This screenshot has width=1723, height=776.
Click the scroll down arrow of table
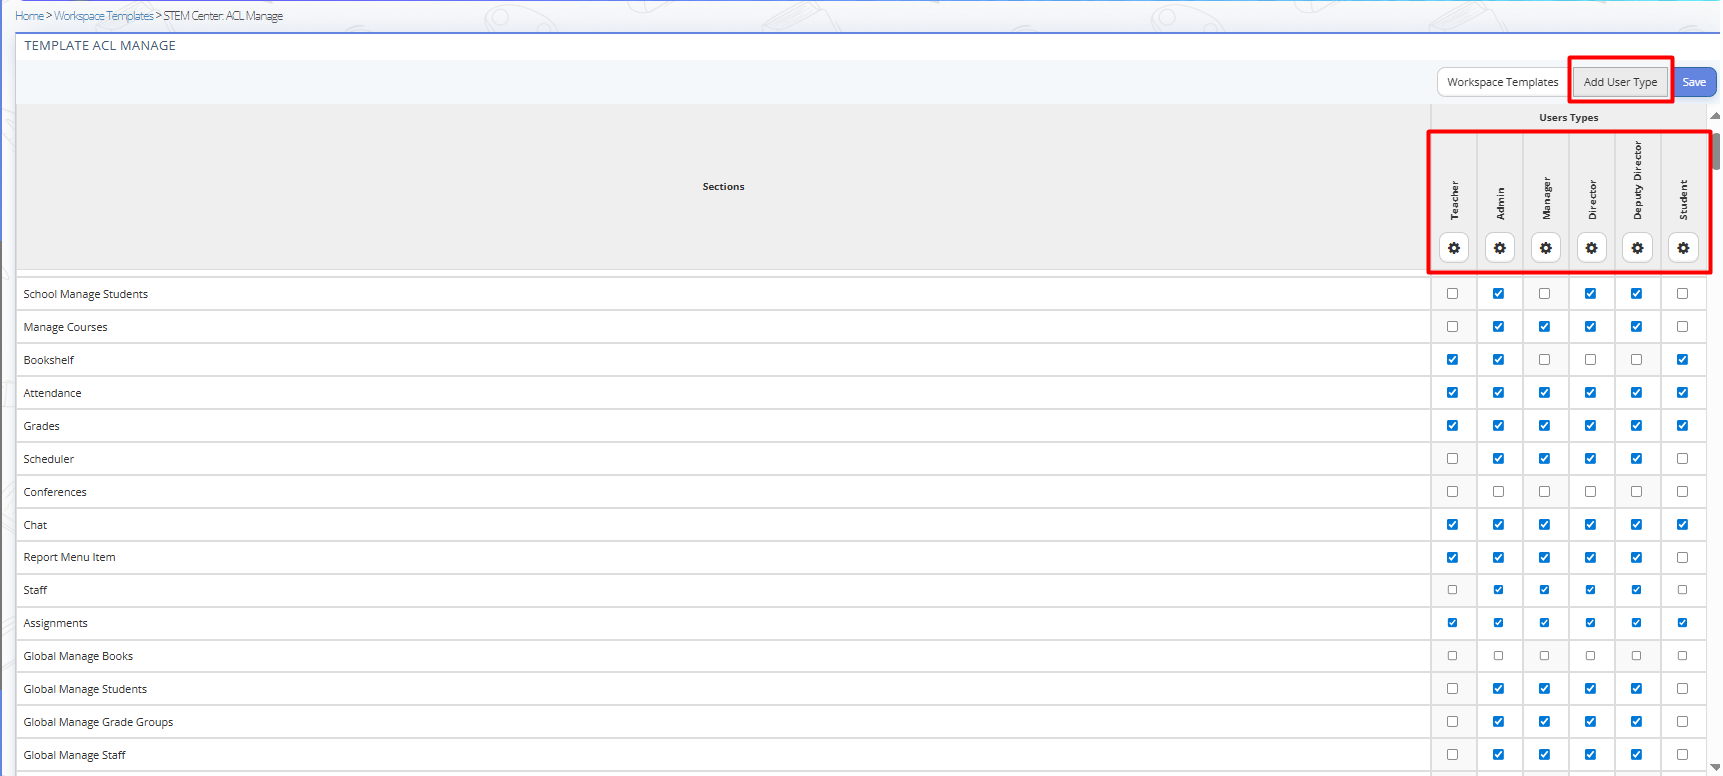[1715, 767]
